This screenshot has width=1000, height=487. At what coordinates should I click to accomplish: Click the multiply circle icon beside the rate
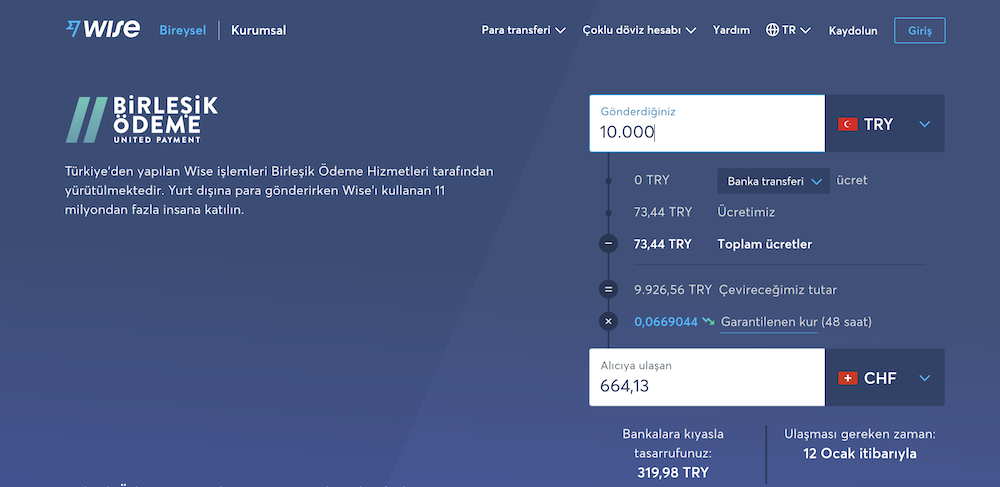pyautogui.click(x=608, y=321)
